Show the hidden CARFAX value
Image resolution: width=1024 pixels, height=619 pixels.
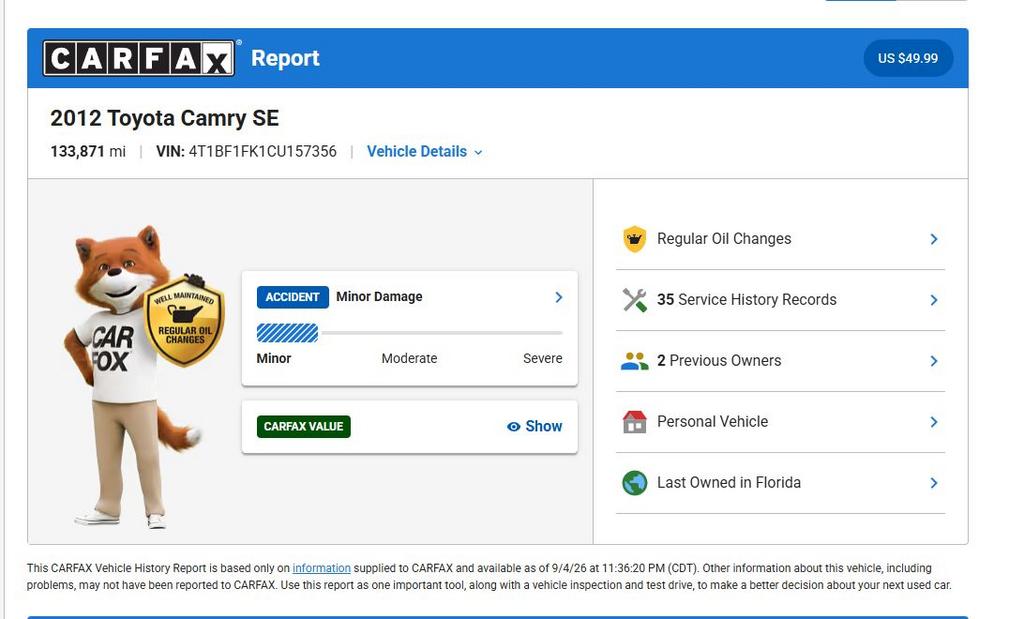click(534, 426)
